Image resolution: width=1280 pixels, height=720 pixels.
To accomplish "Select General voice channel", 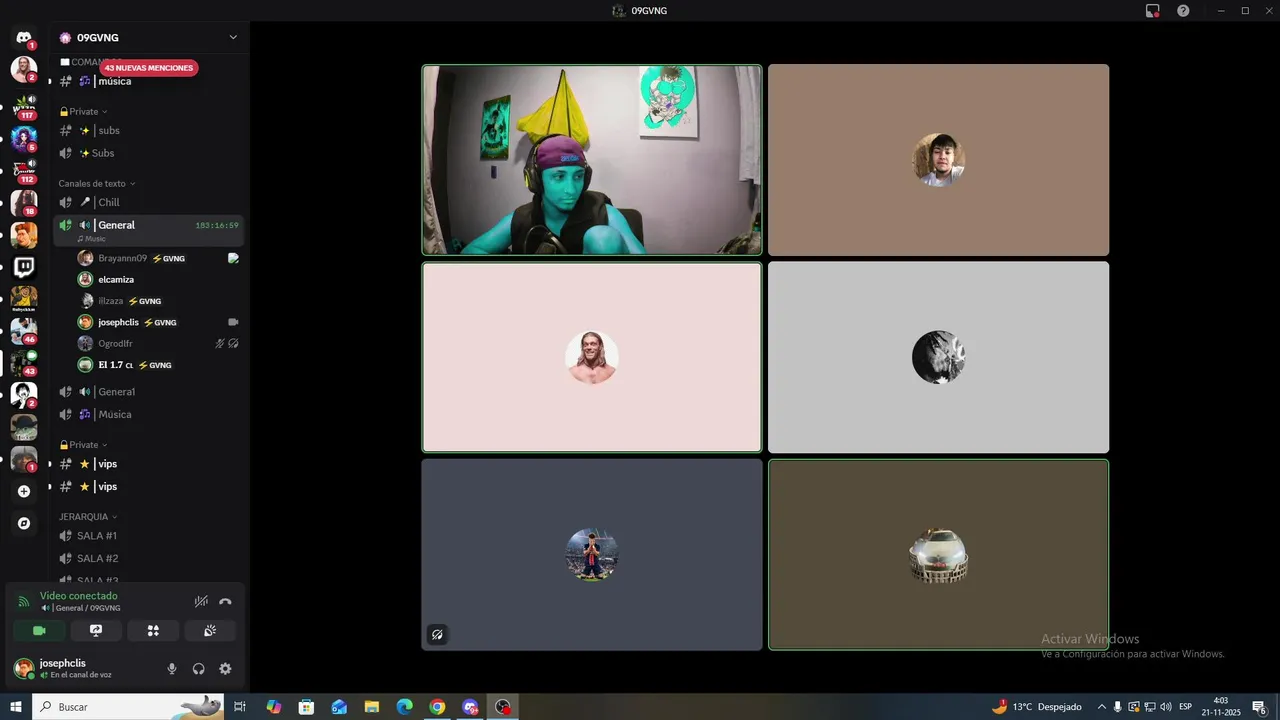I will pos(148,229).
